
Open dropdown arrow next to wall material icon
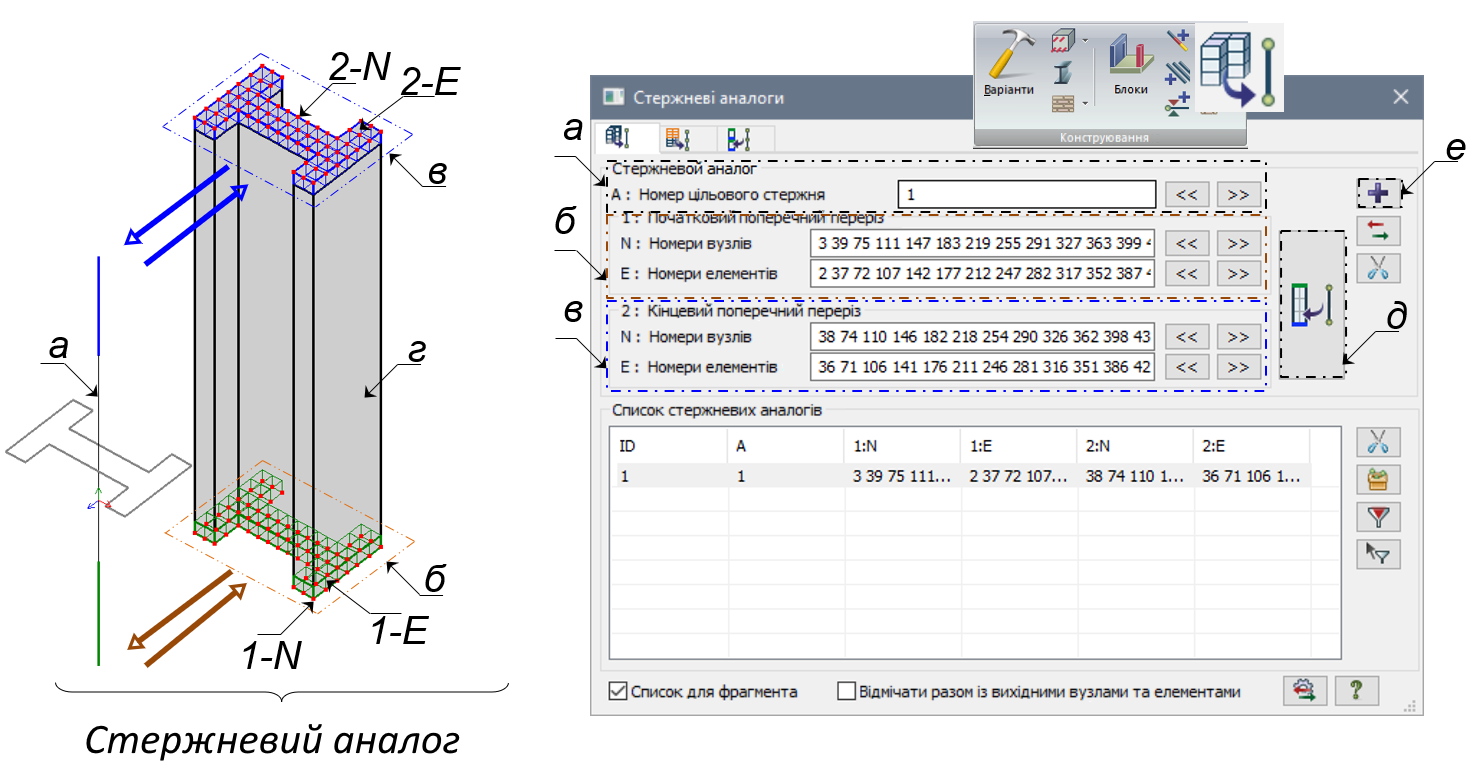pos(1086,40)
